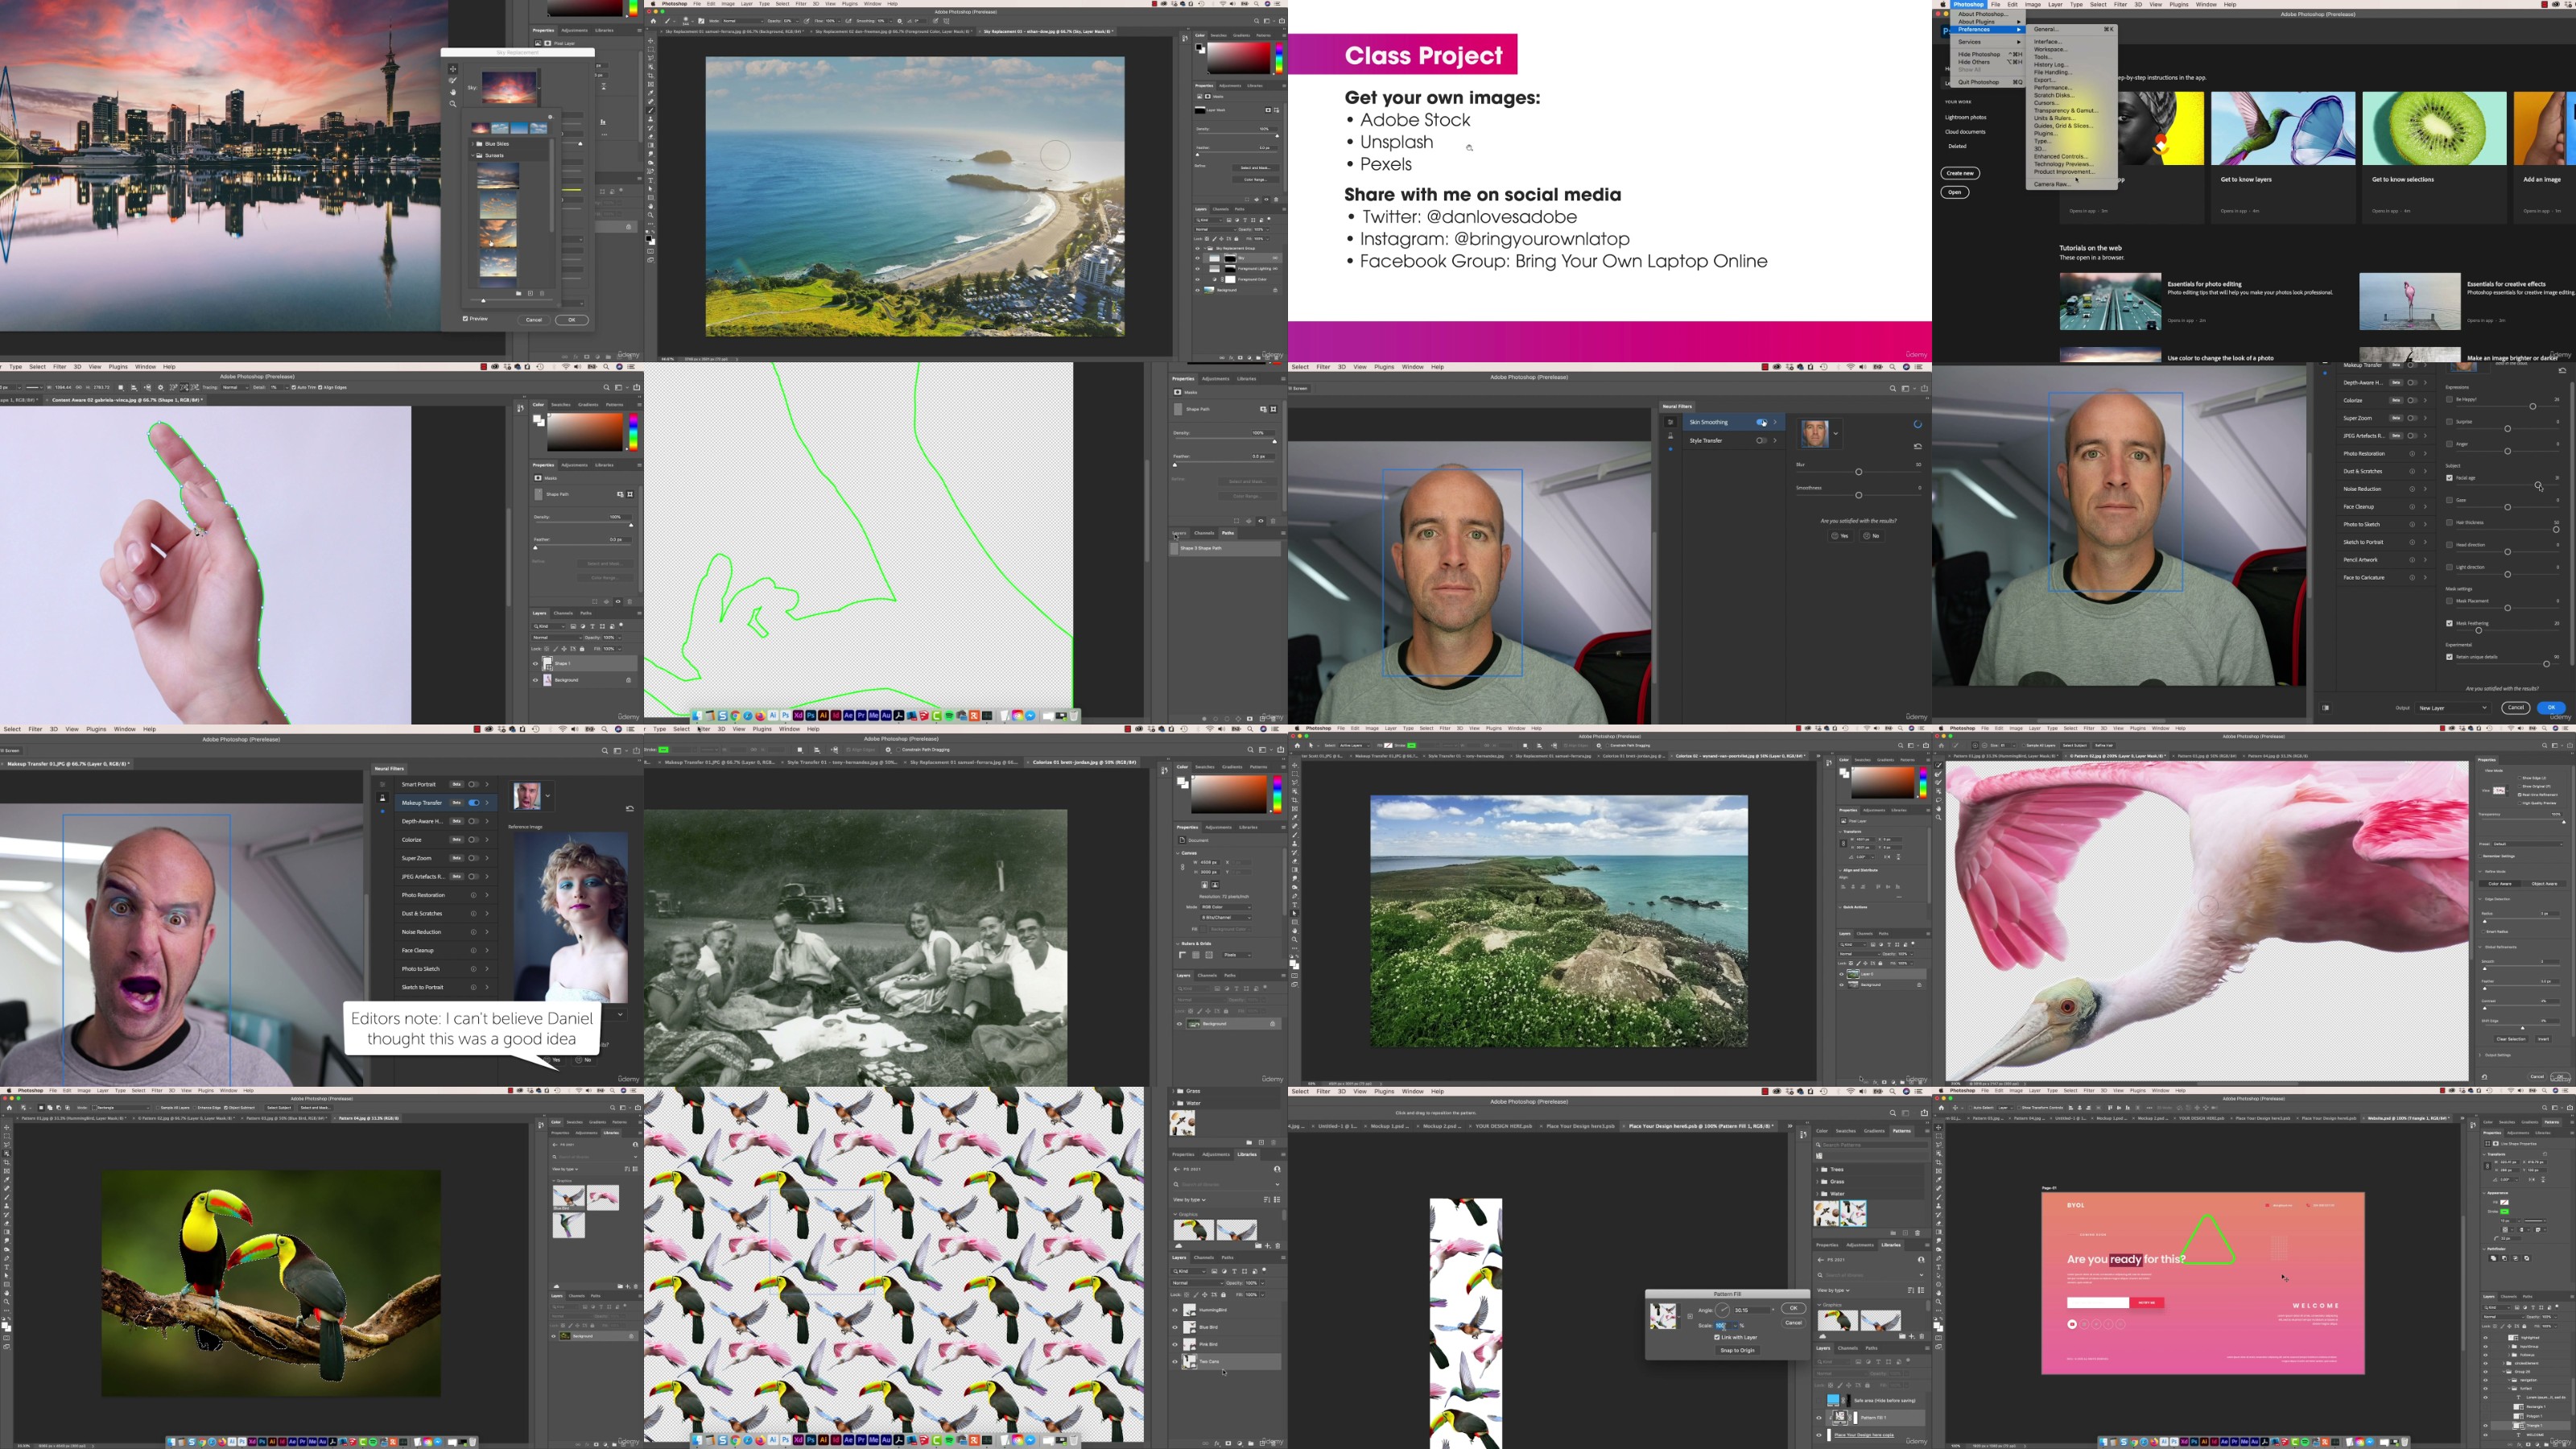Check the Be Happy! expression checkbox
Screen dimensions: 2576x1449
(2449, 399)
